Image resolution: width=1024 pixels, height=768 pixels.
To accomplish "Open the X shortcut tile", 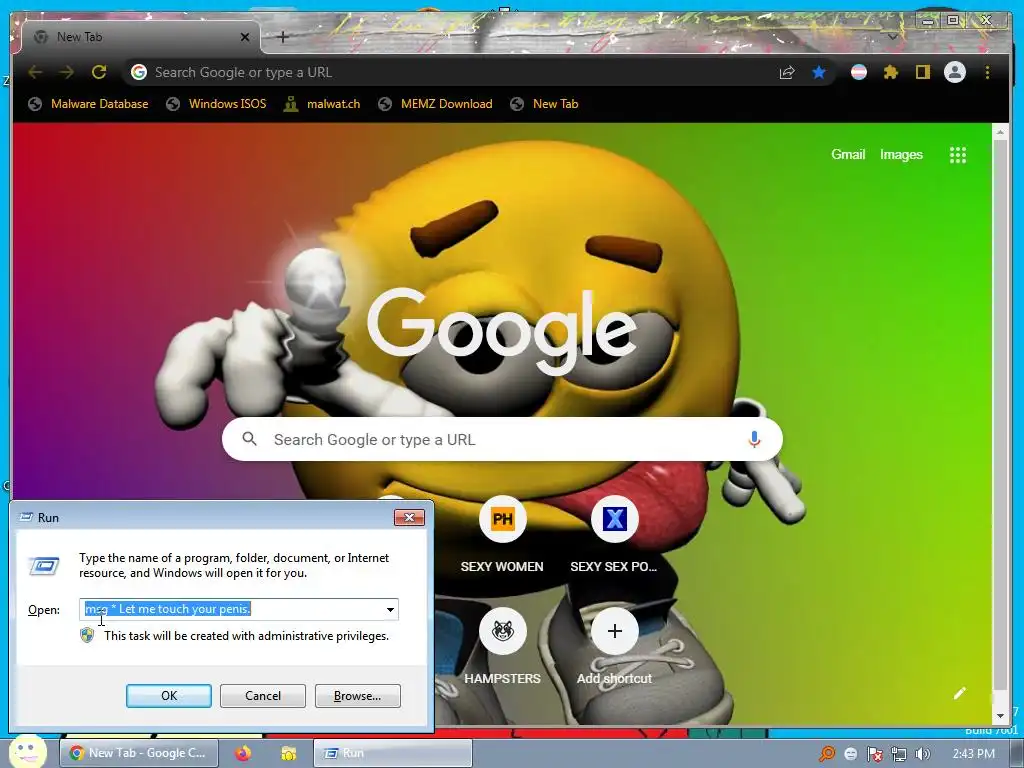I will pyautogui.click(x=615, y=519).
